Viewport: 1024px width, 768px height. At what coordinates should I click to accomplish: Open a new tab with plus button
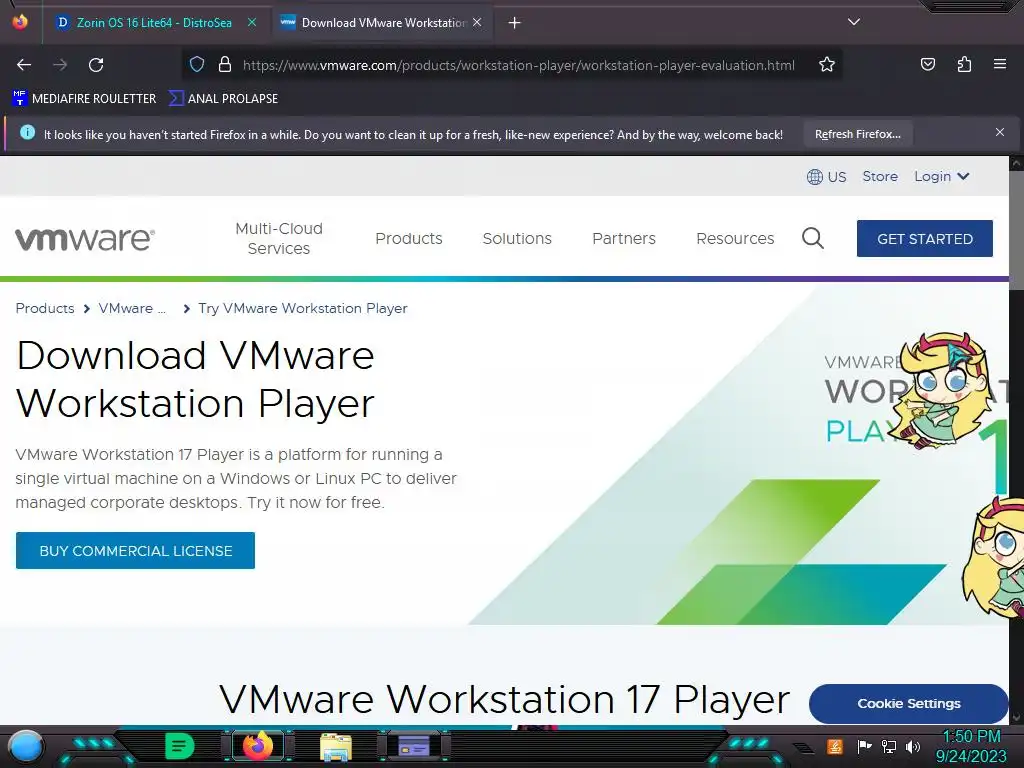click(515, 23)
